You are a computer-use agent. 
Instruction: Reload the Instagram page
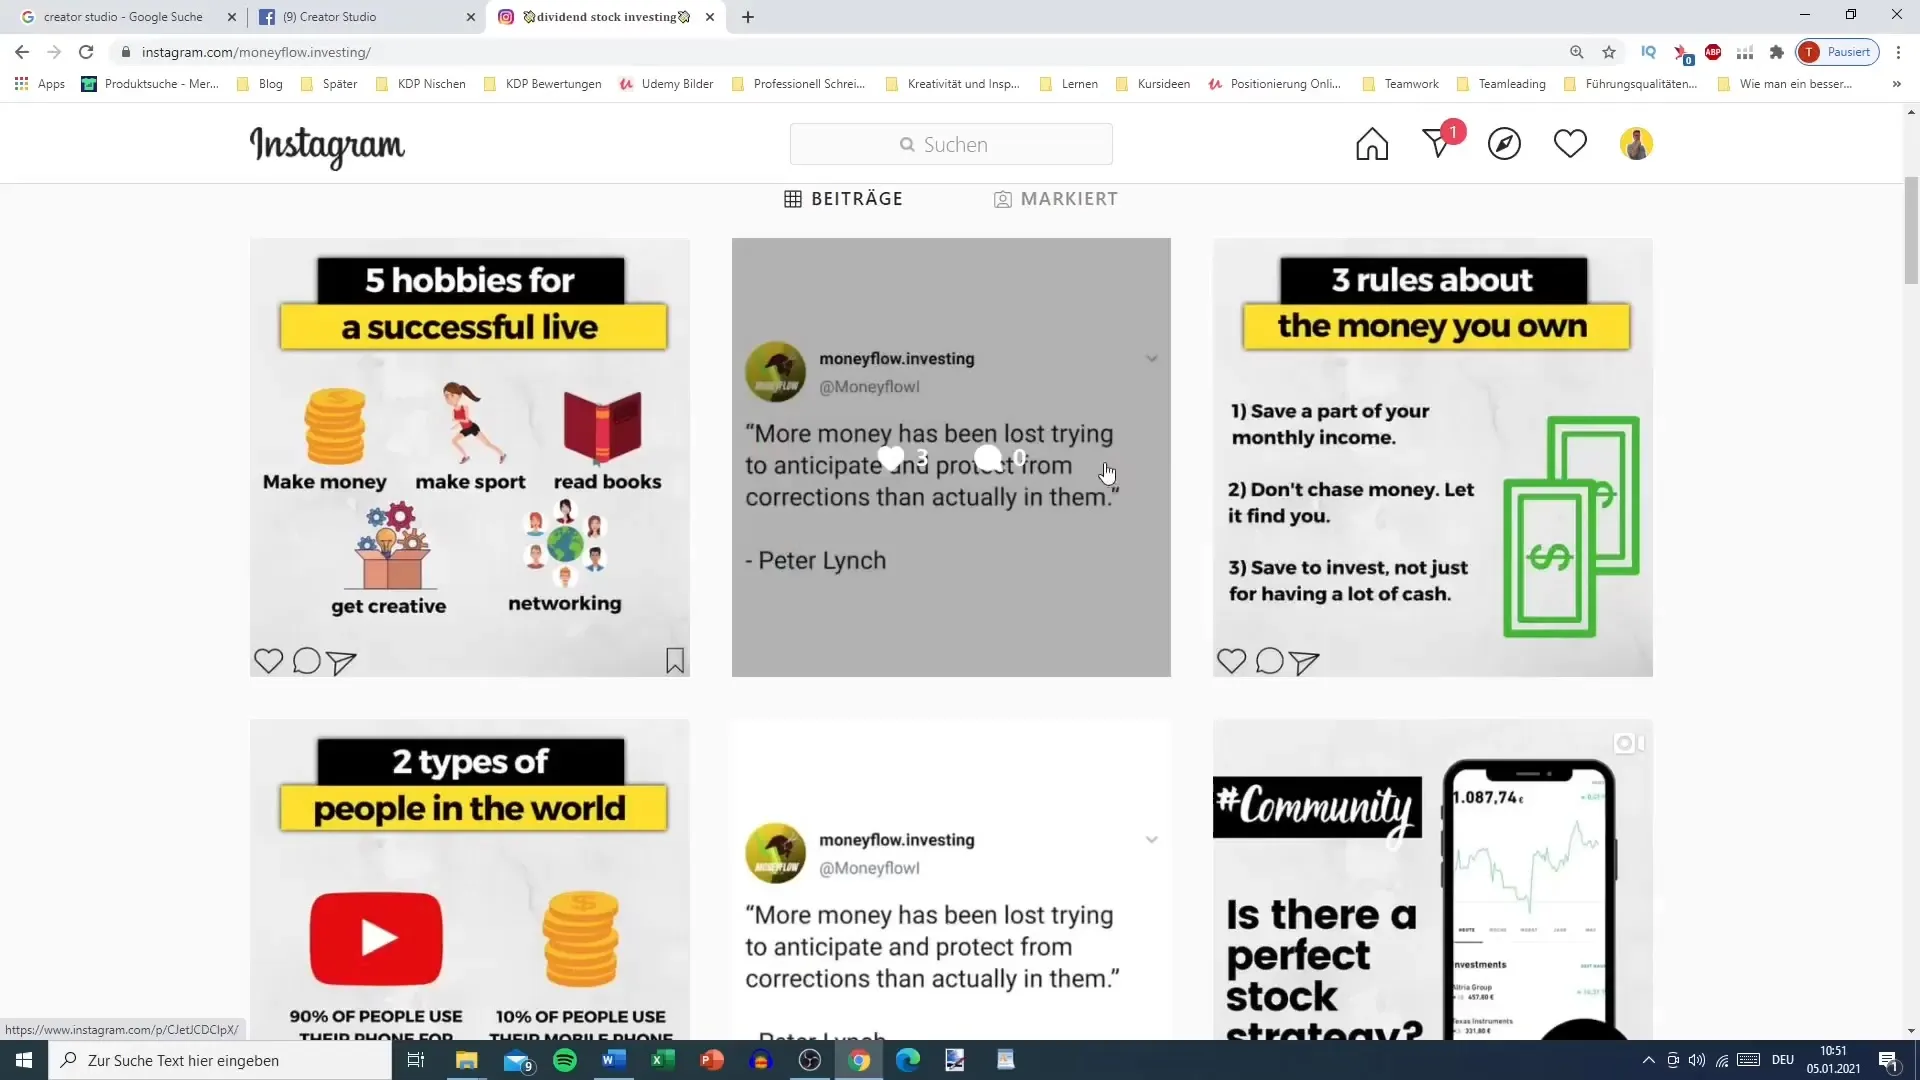(86, 52)
